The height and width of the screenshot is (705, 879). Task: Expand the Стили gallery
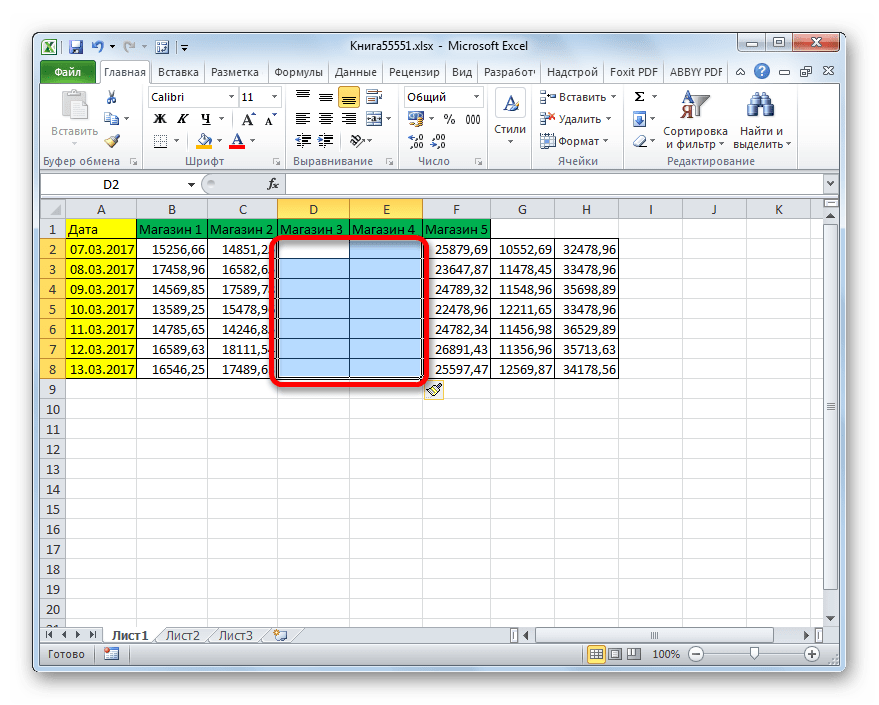pyautogui.click(x=510, y=119)
